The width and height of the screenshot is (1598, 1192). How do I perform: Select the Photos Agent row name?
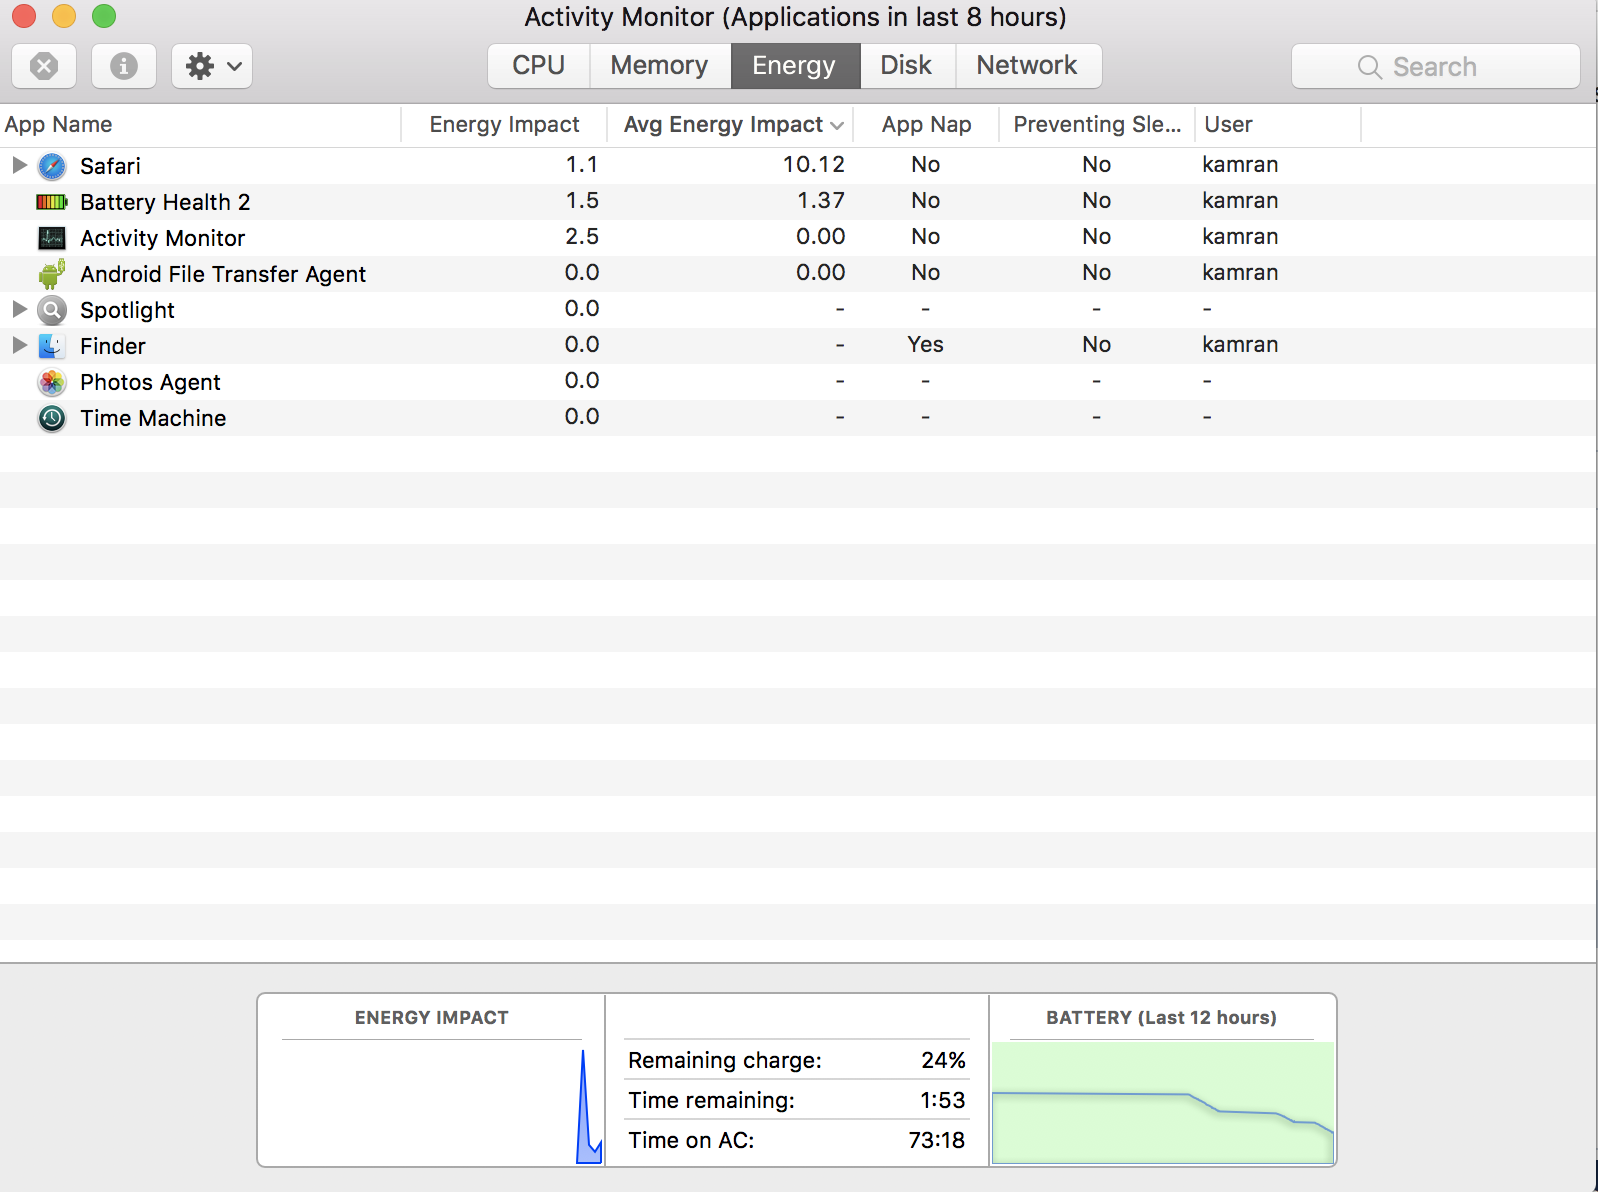tap(150, 382)
